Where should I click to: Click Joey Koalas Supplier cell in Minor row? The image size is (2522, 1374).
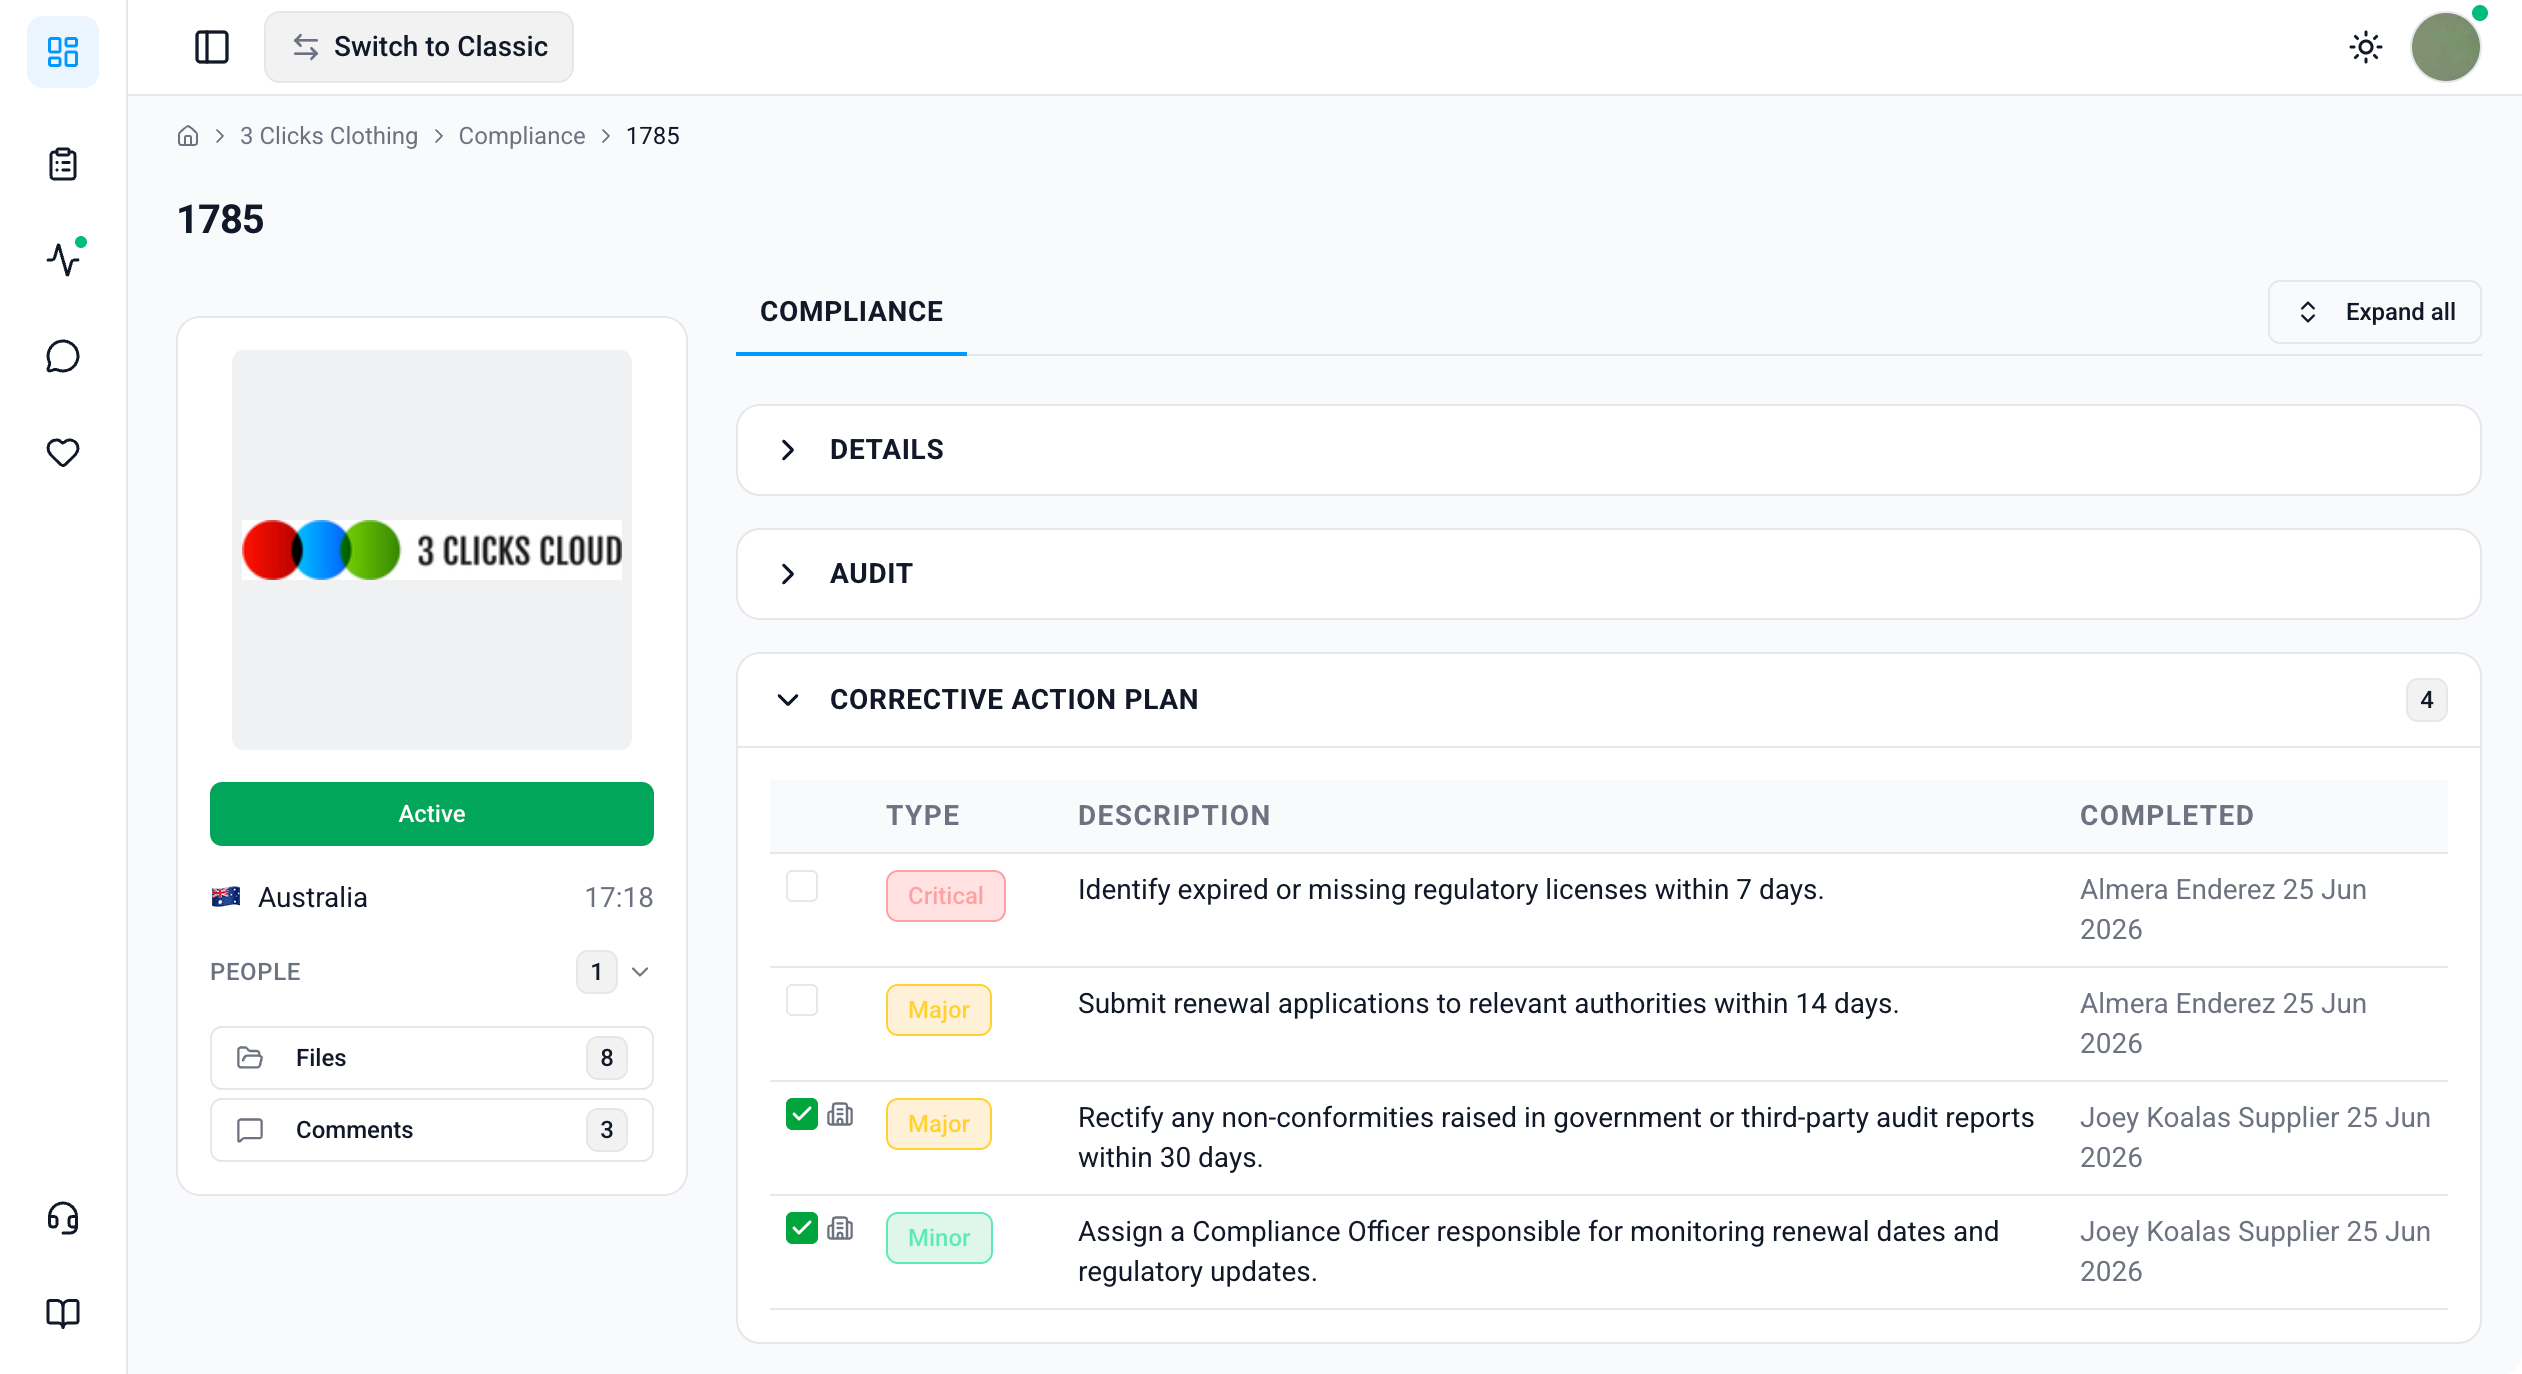2255,1252
